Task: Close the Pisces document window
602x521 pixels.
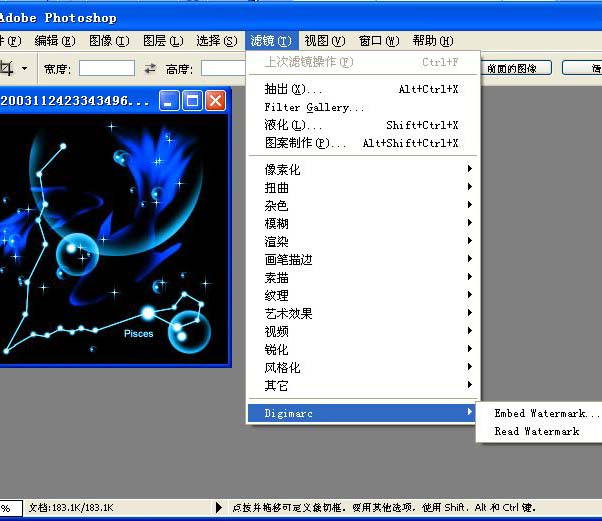Action: click(x=216, y=100)
